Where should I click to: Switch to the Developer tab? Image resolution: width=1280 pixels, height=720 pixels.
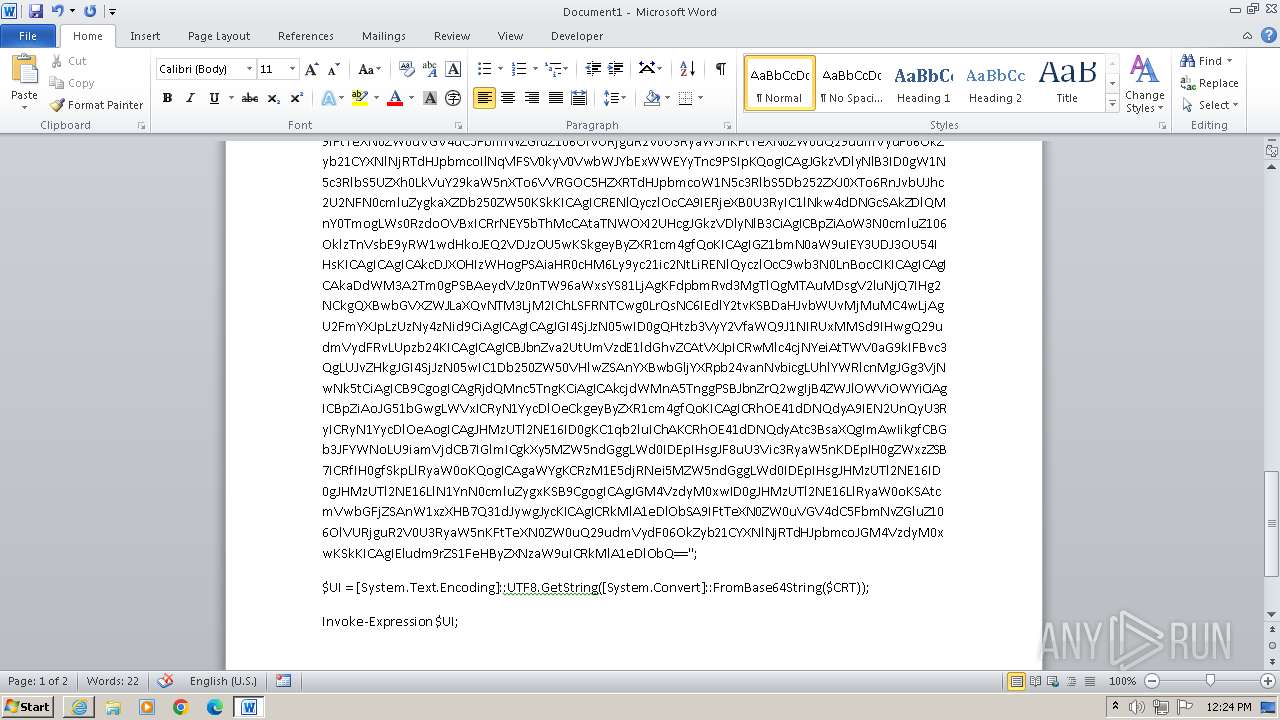(x=577, y=36)
